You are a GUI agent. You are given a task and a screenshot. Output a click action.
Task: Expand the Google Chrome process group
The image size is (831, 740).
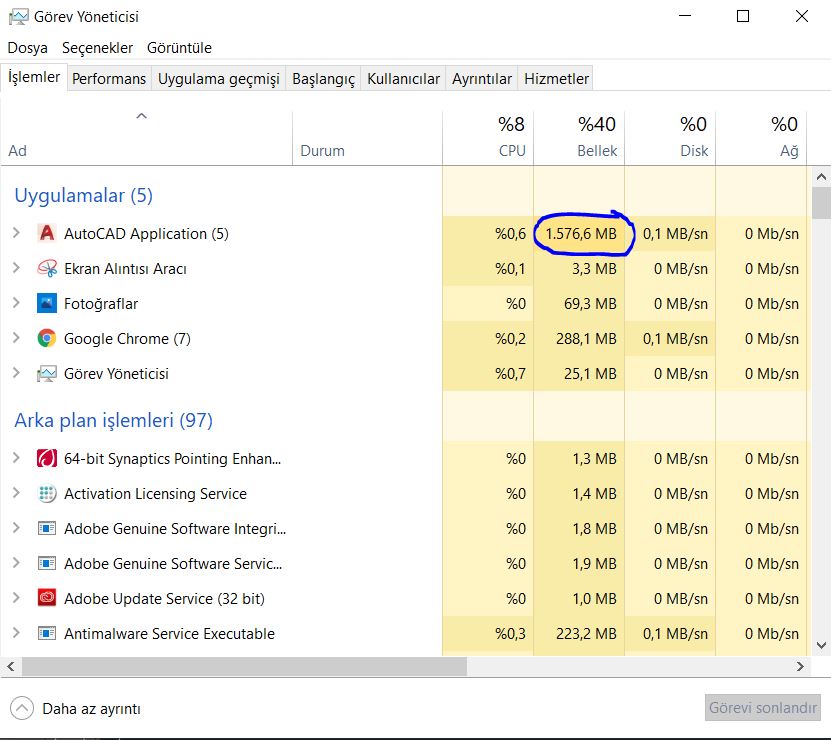[16, 339]
